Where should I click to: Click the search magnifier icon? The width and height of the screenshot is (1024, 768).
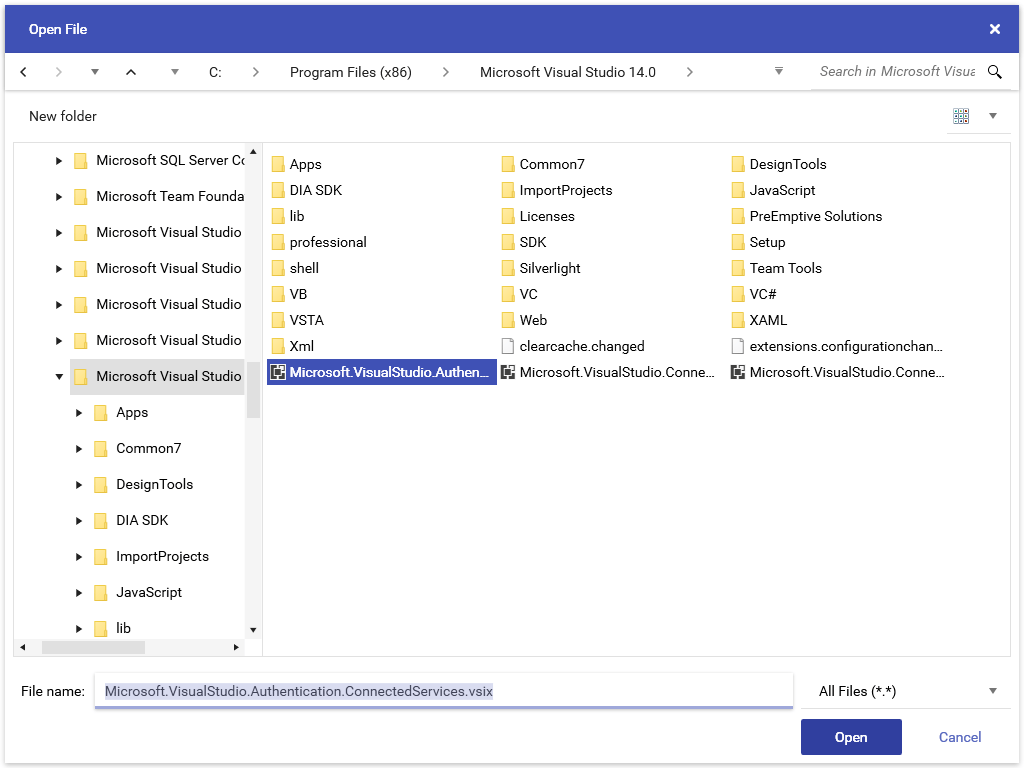[995, 72]
